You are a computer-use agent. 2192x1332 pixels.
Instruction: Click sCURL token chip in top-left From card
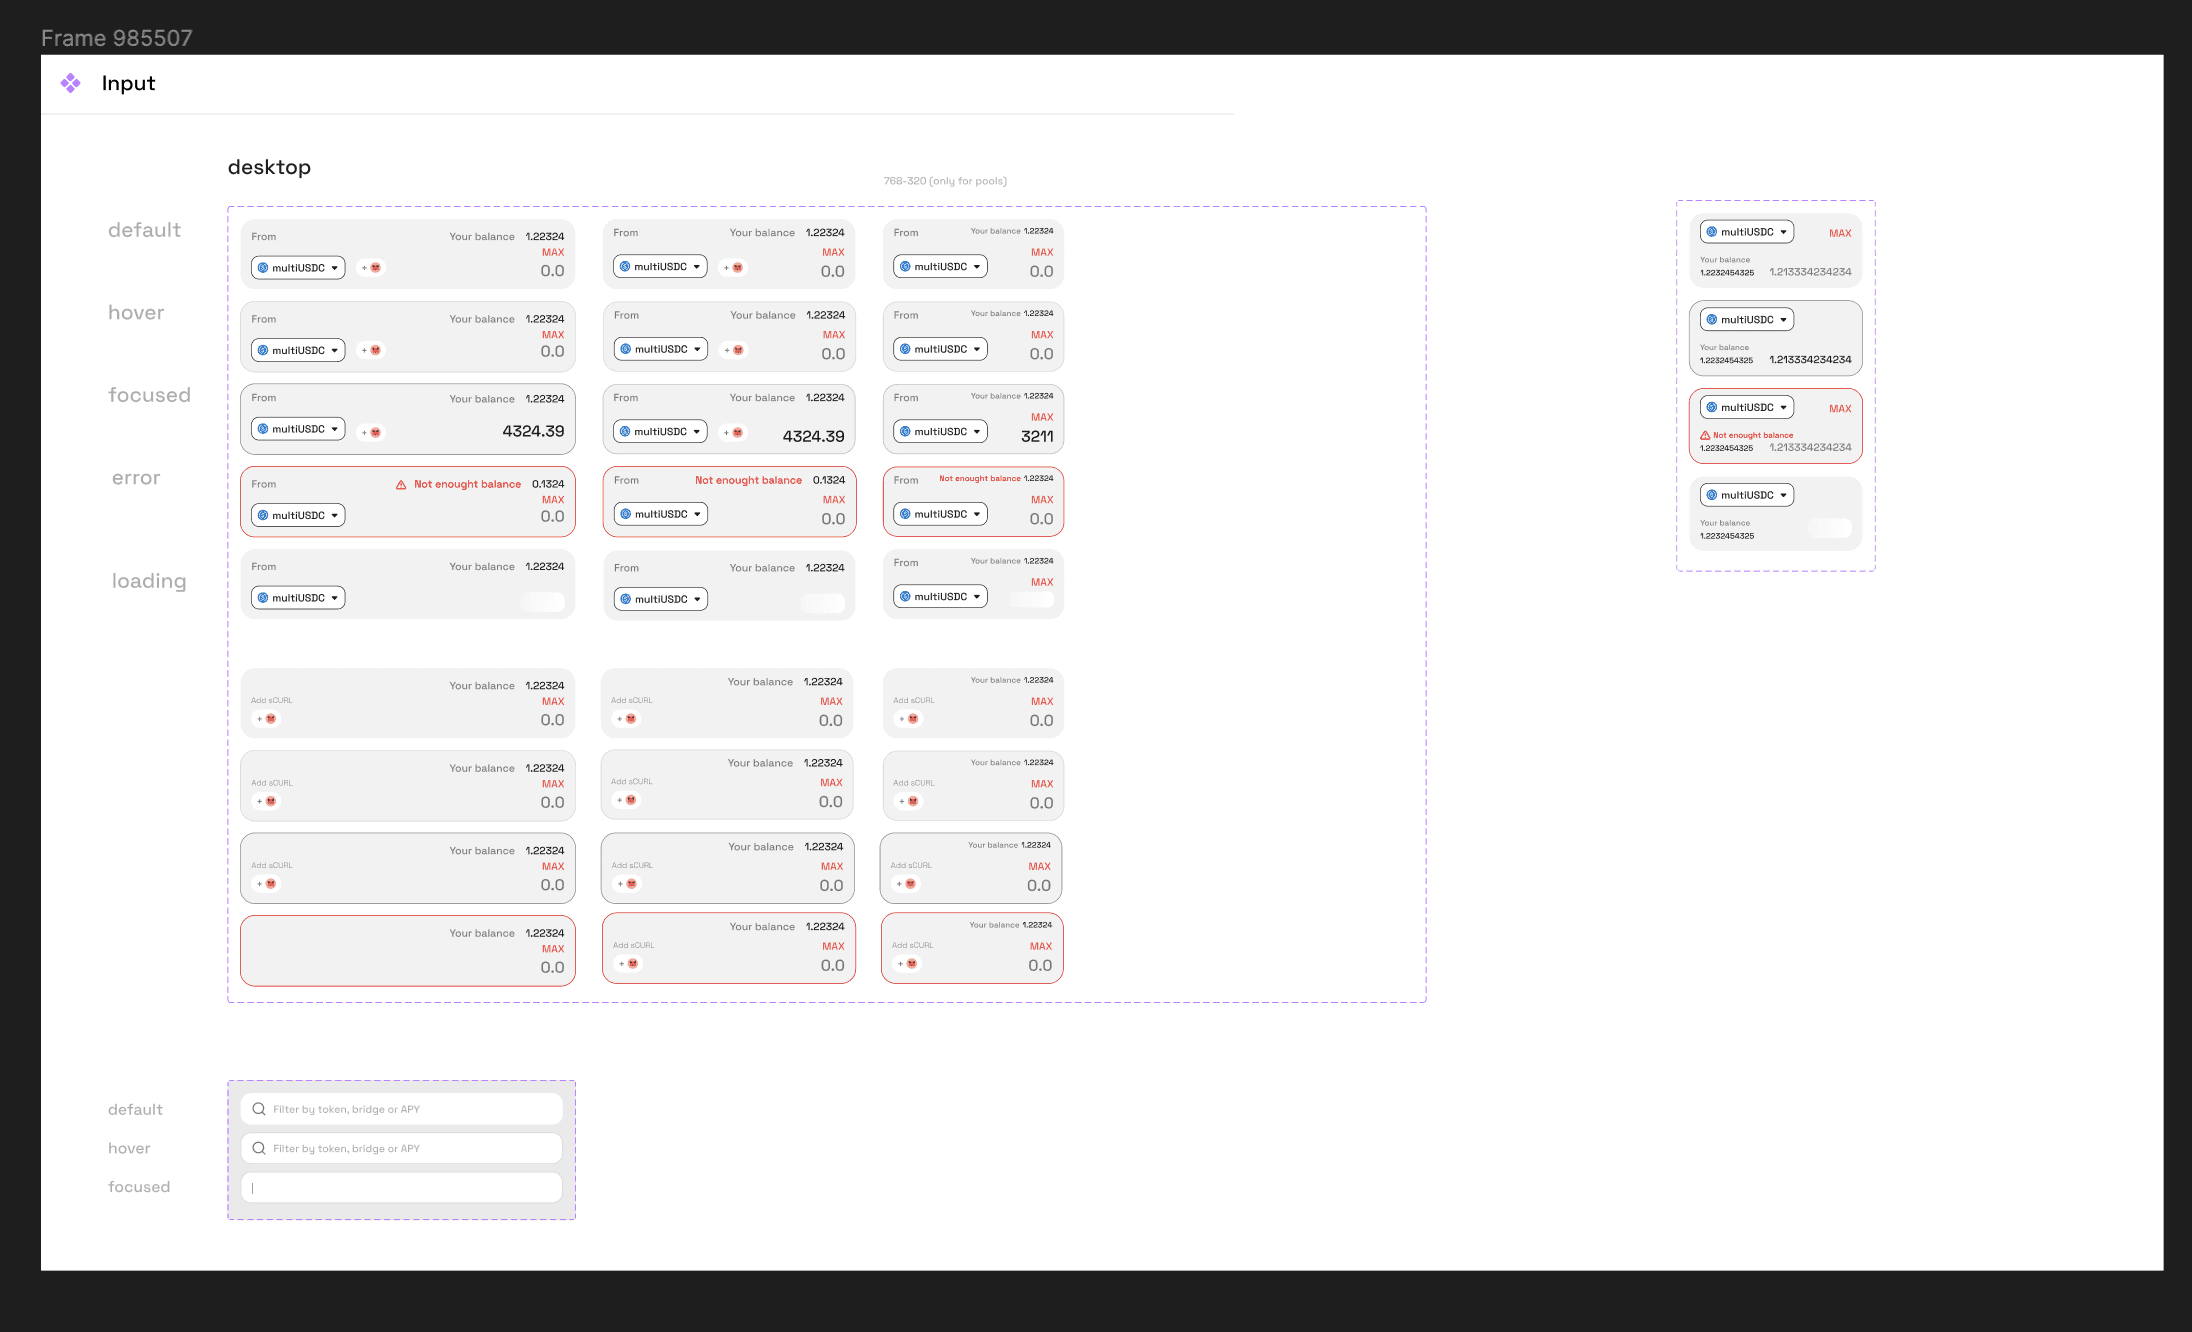point(371,268)
